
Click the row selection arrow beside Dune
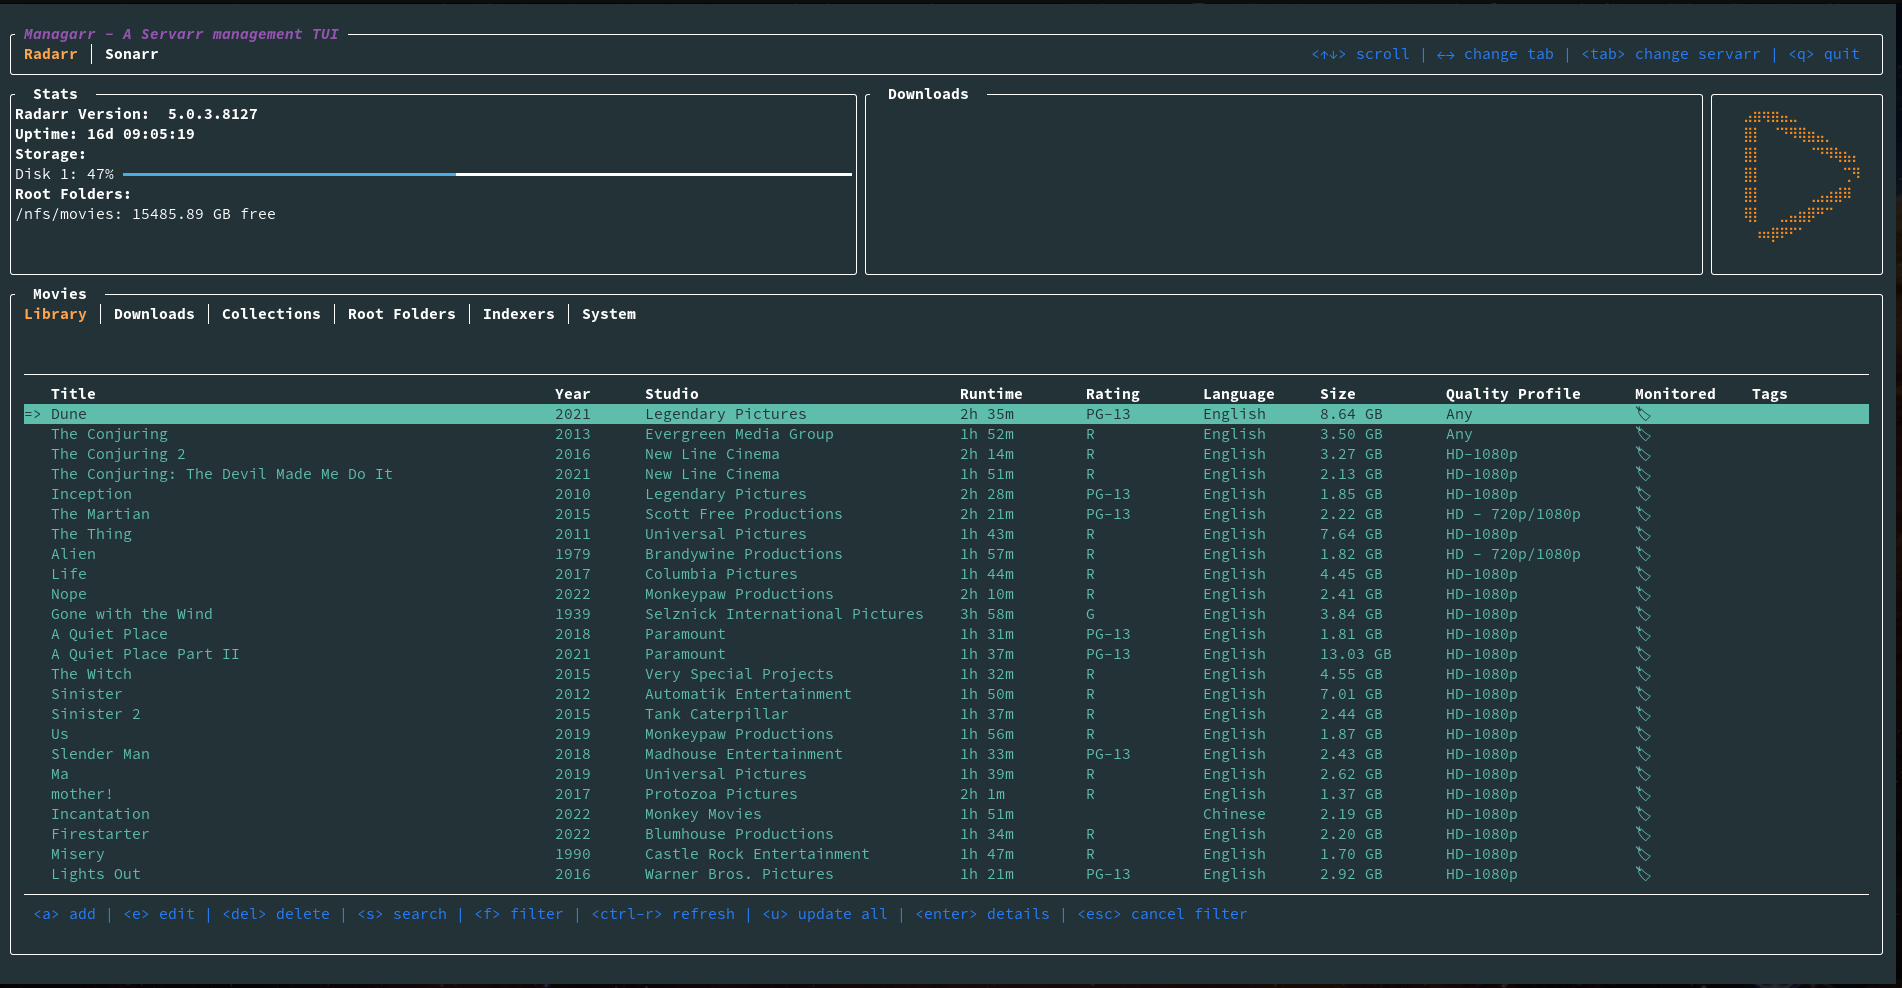pos(33,414)
